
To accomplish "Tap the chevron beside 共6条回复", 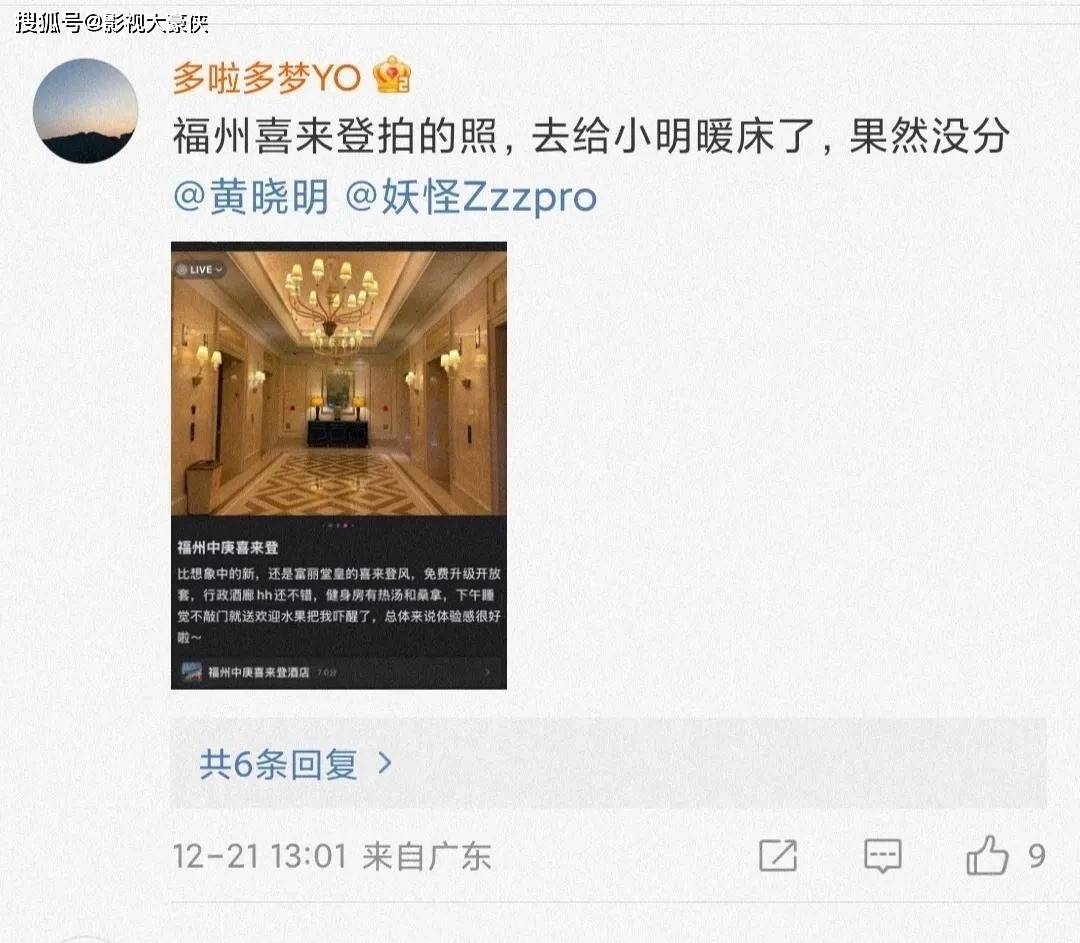I will pyautogui.click(x=385, y=763).
